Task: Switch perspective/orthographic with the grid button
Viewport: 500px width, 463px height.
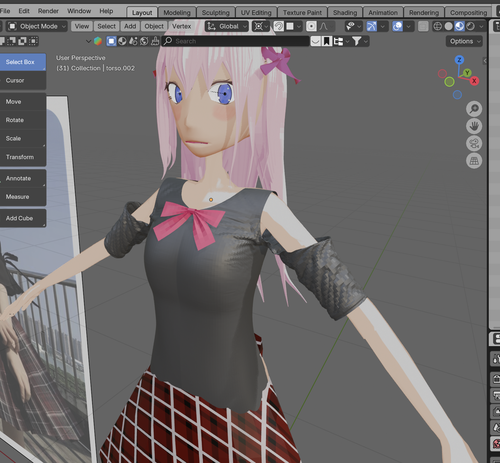Action: pyautogui.click(x=474, y=161)
